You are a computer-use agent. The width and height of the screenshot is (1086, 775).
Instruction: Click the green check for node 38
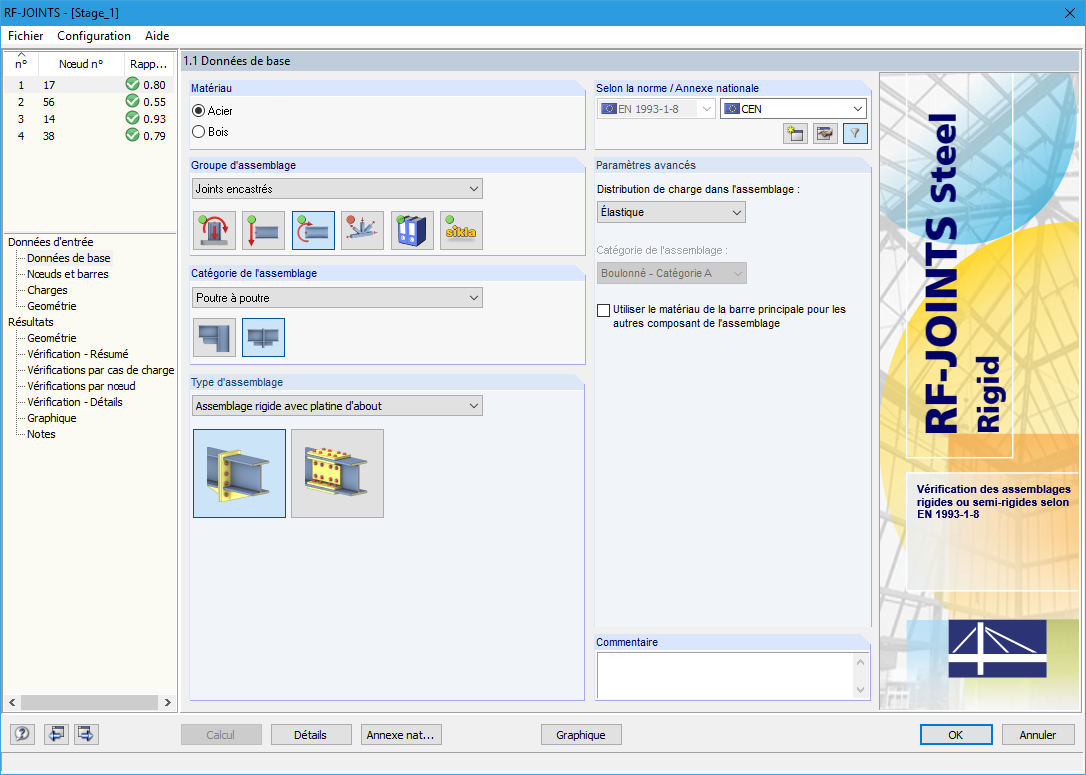(x=132, y=135)
